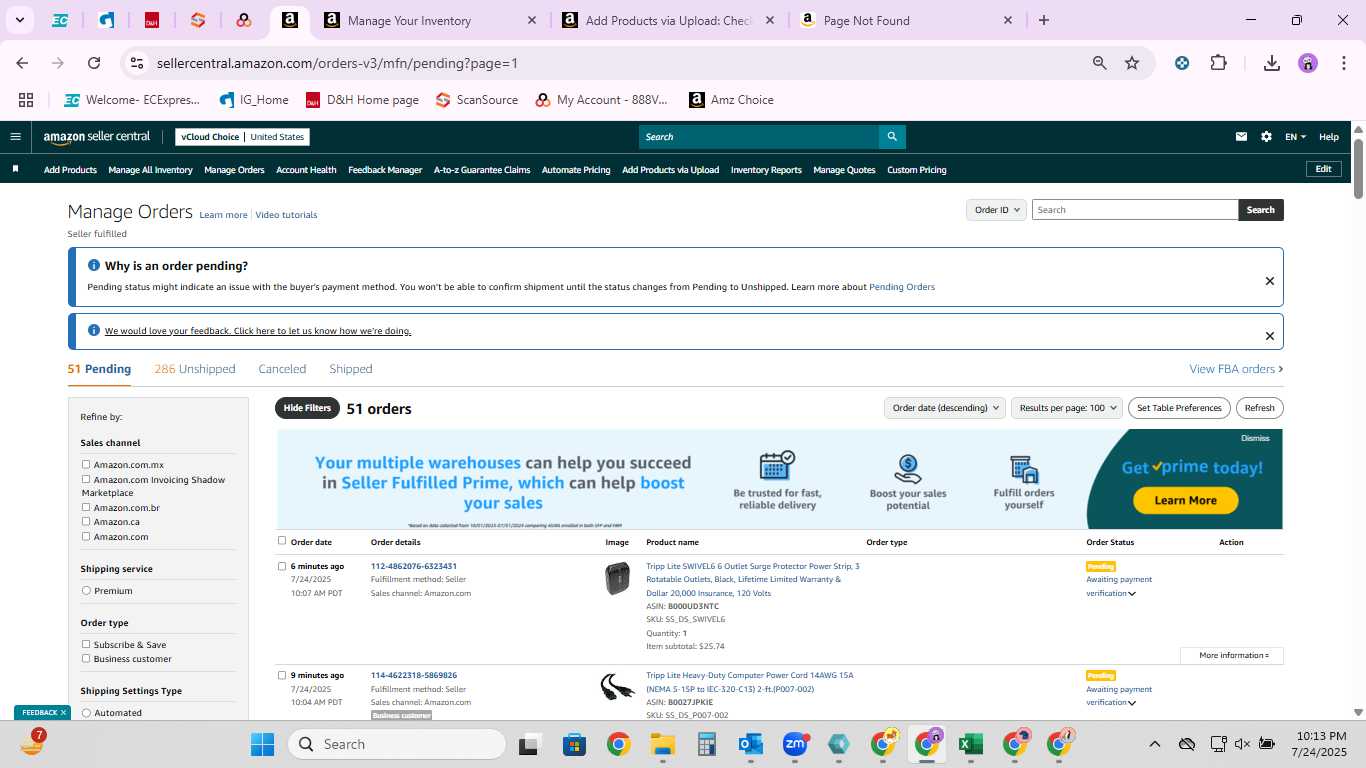Dismiss the feedback request banner
This screenshot has width=1366, height=768.
1270,336
